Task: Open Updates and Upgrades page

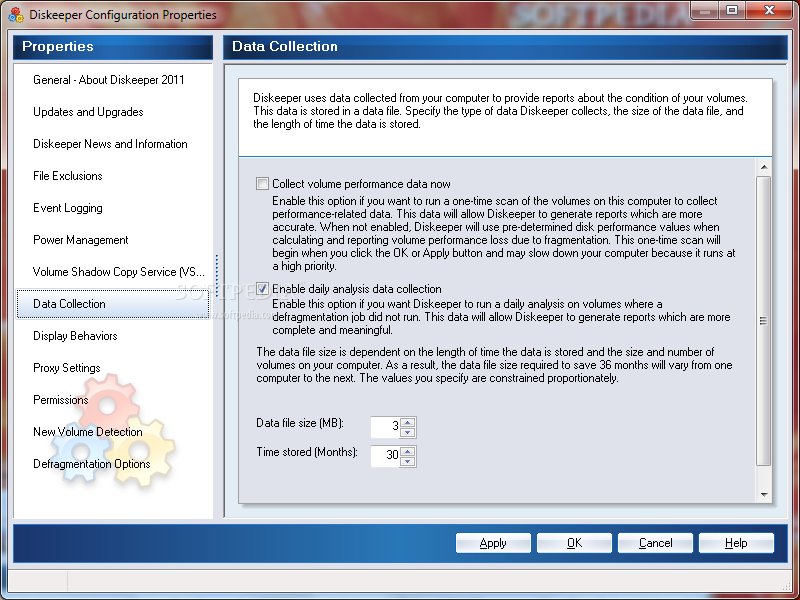Action: click(x=88, y=112)
